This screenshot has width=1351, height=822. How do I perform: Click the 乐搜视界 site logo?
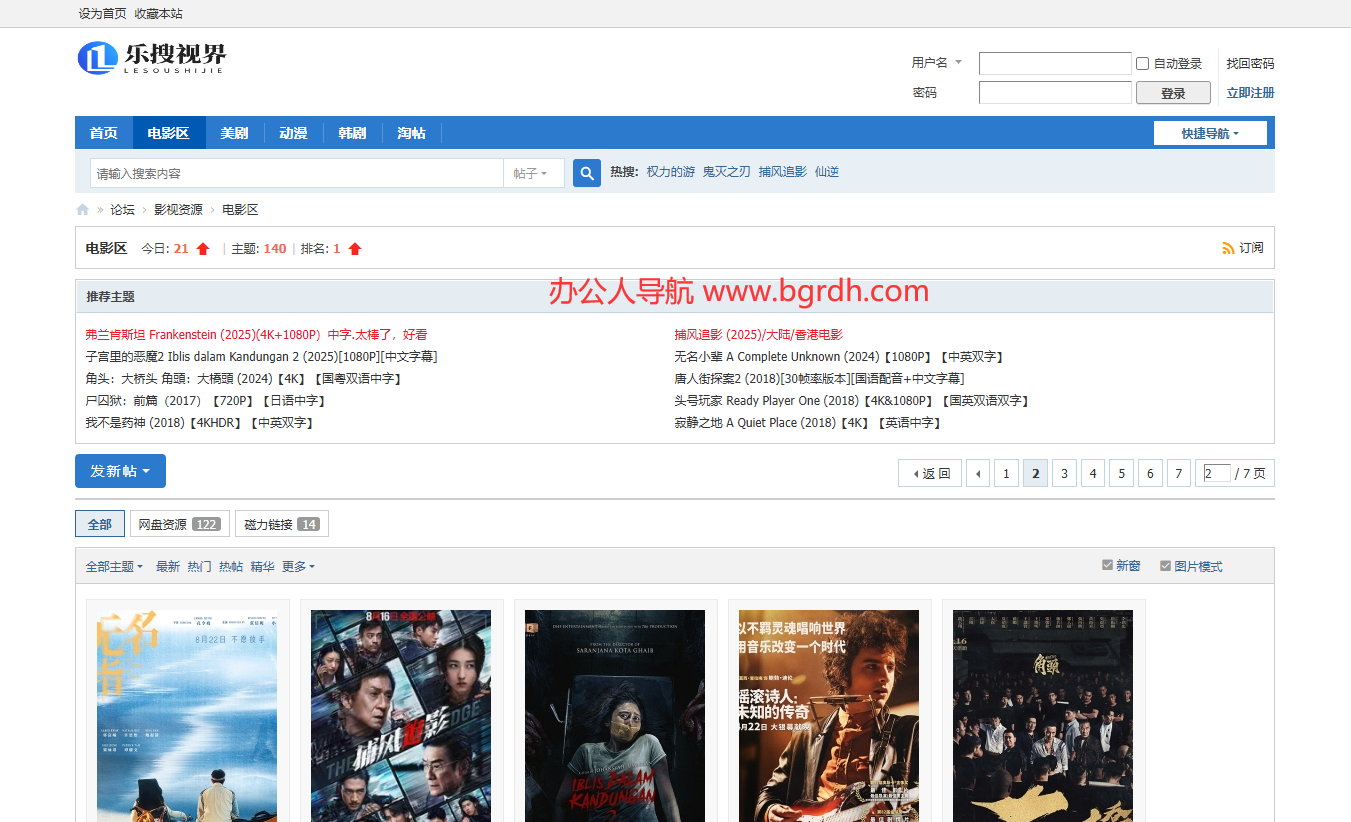pyautogui.click(x=152, y=58)
